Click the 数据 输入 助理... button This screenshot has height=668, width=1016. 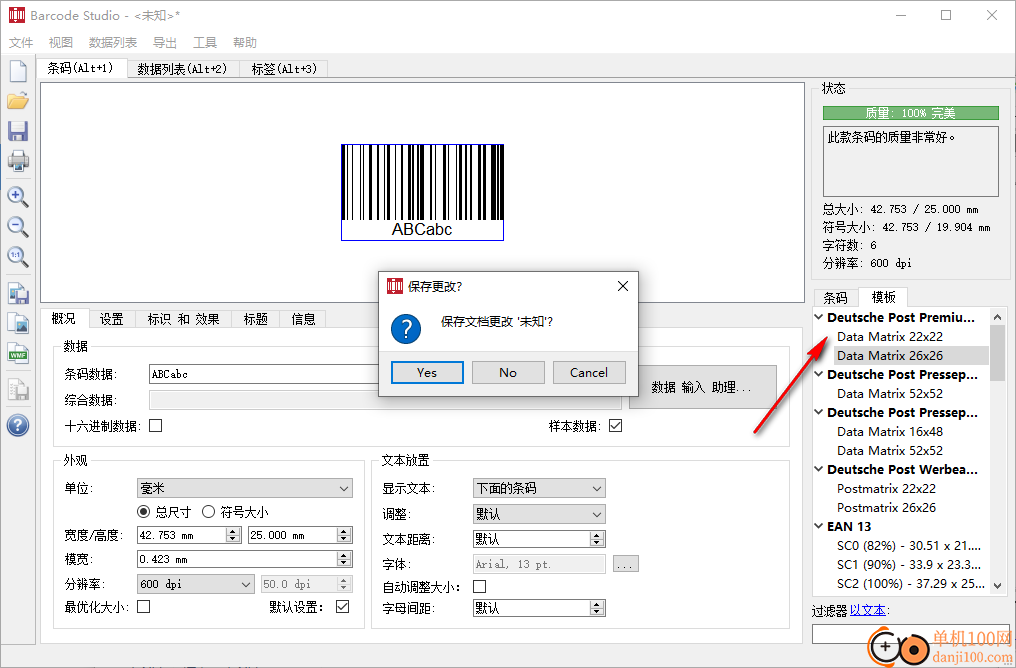tap(702, 387)
